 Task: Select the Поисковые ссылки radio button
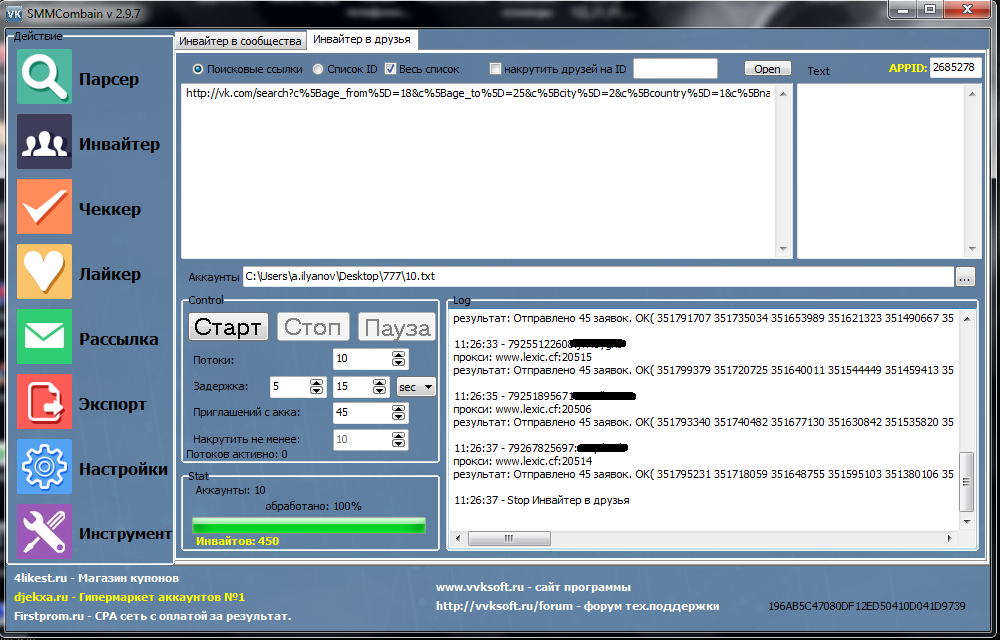pos(197,70)
